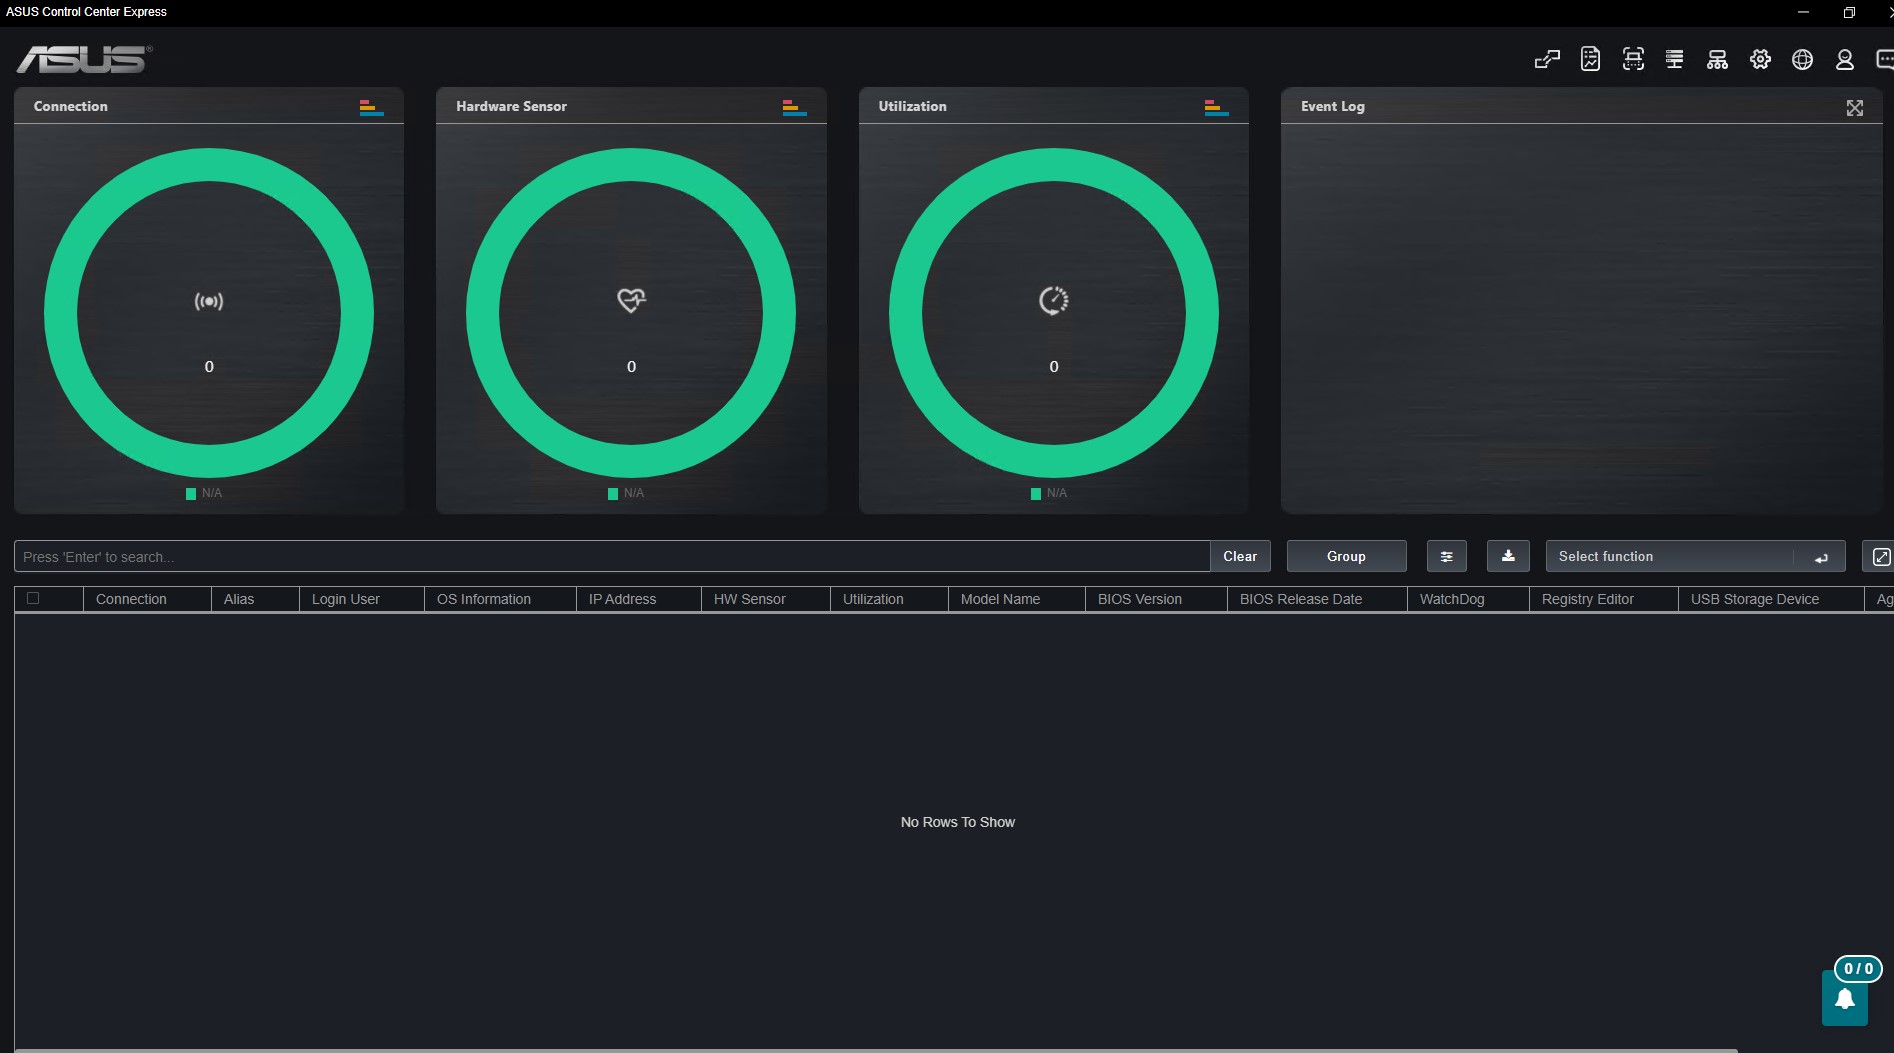This screenshot has width=1894, height=1053.
Task: Toggle chart view in Utilization panel
Action: tap(1216, 107)
